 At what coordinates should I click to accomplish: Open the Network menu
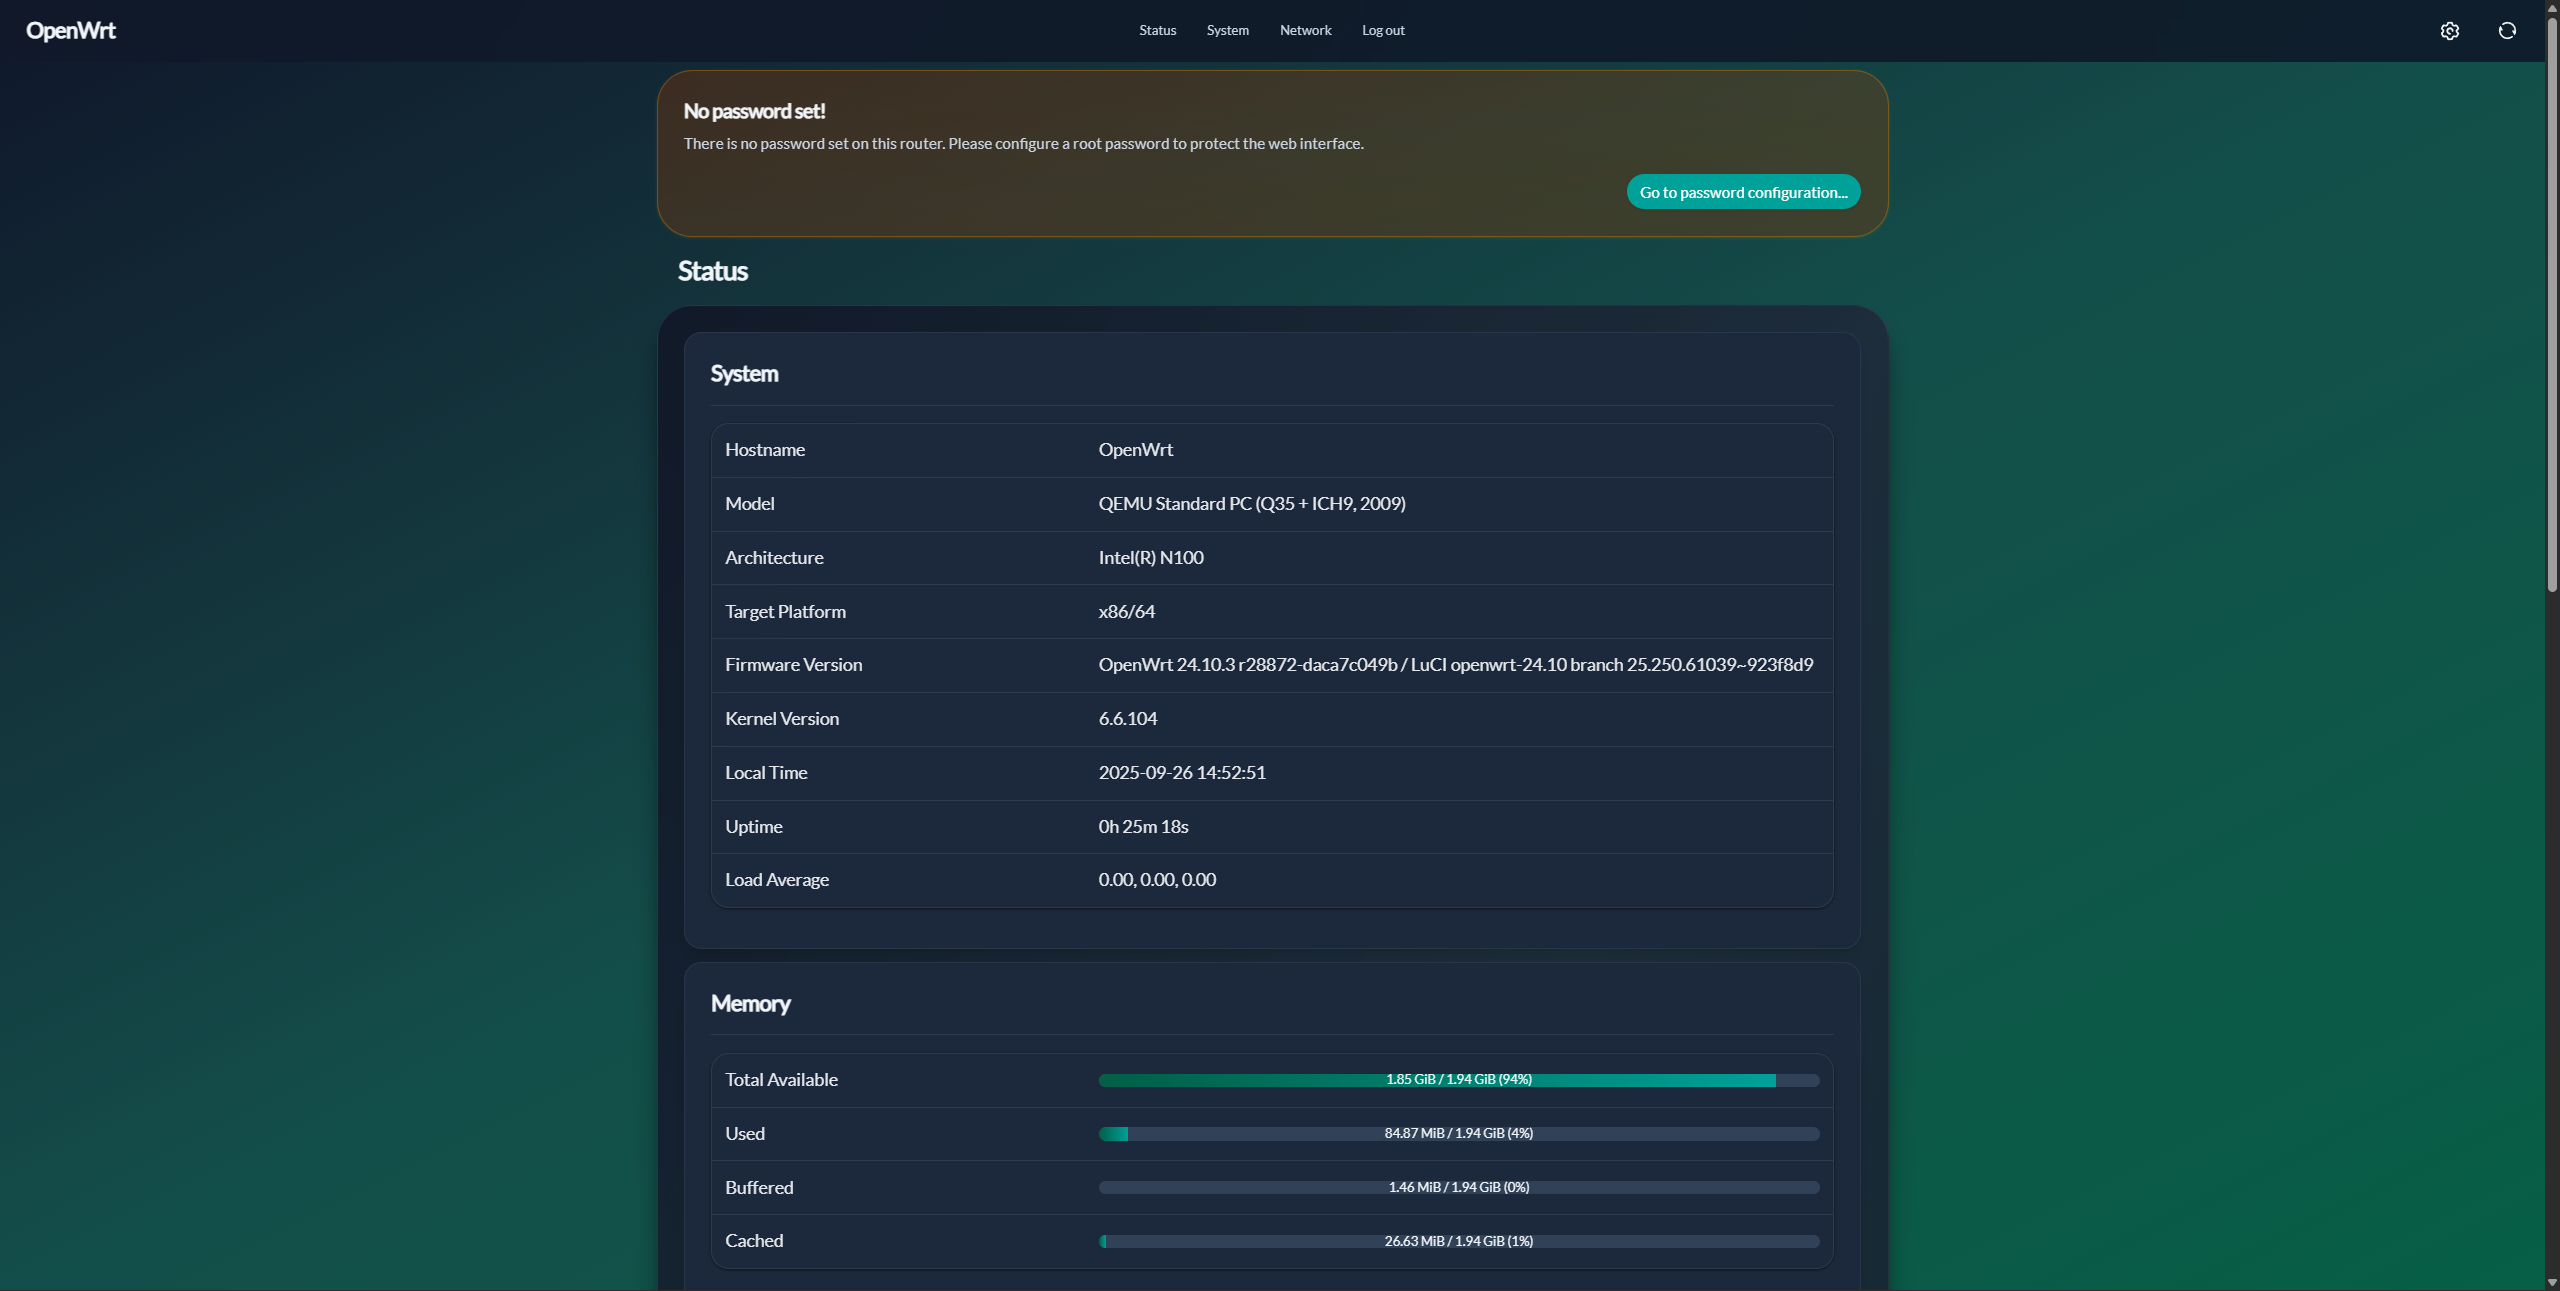click(x=1305, y=31)
